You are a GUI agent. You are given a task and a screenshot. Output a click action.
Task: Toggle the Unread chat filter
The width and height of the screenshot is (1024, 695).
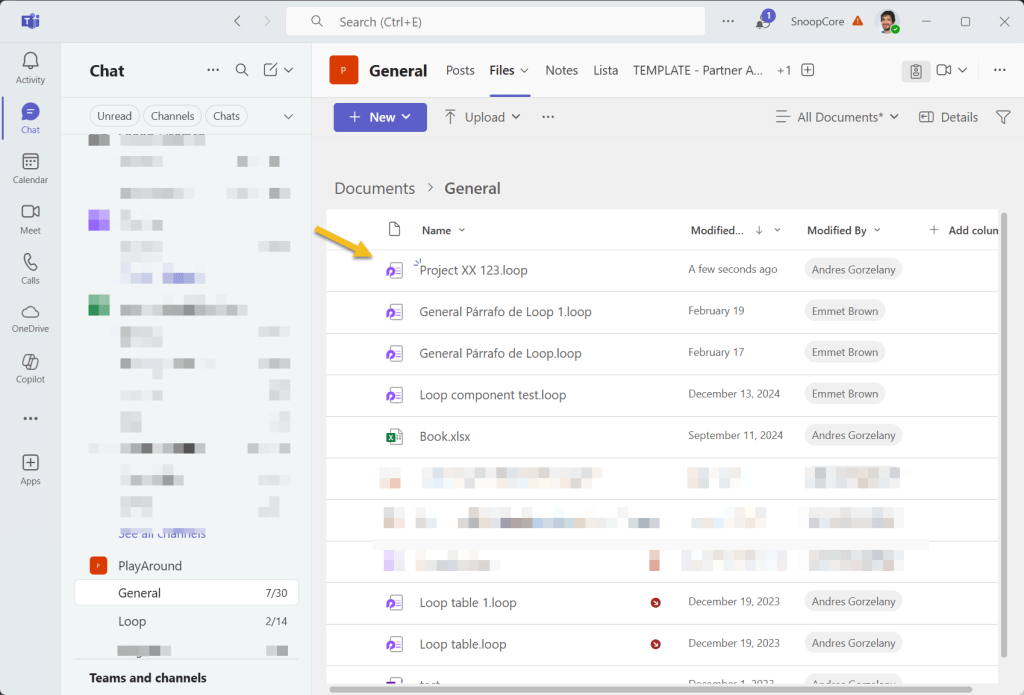coord(114,116)
